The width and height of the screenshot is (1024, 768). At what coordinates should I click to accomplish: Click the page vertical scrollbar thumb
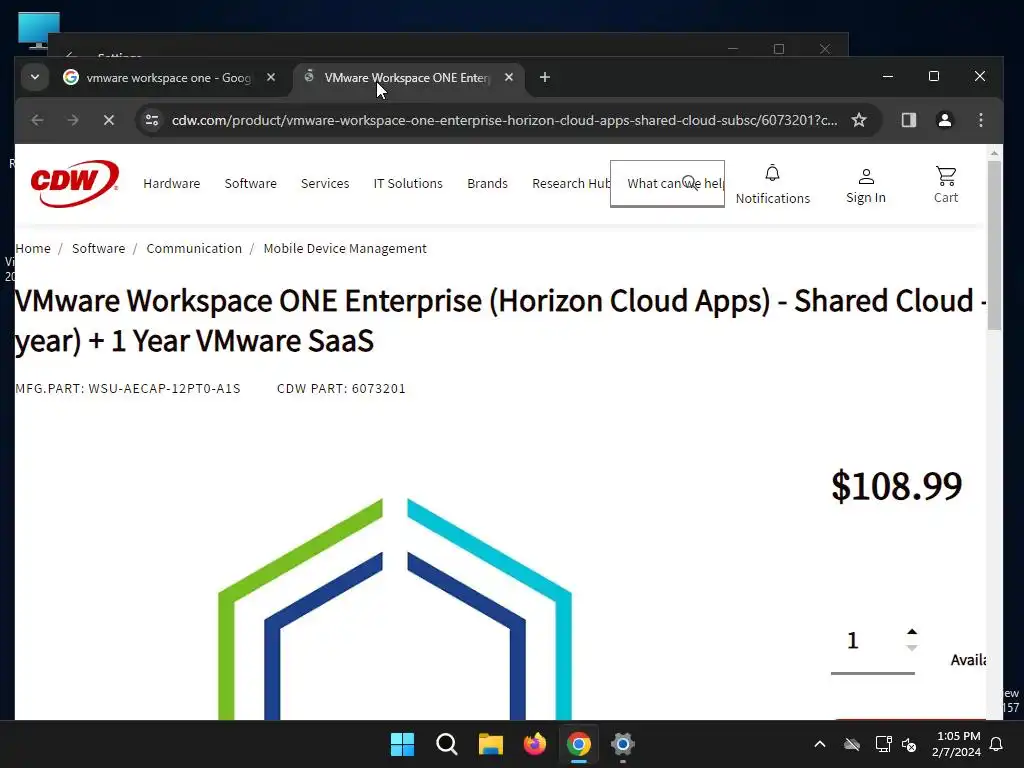tap(994, 245)
